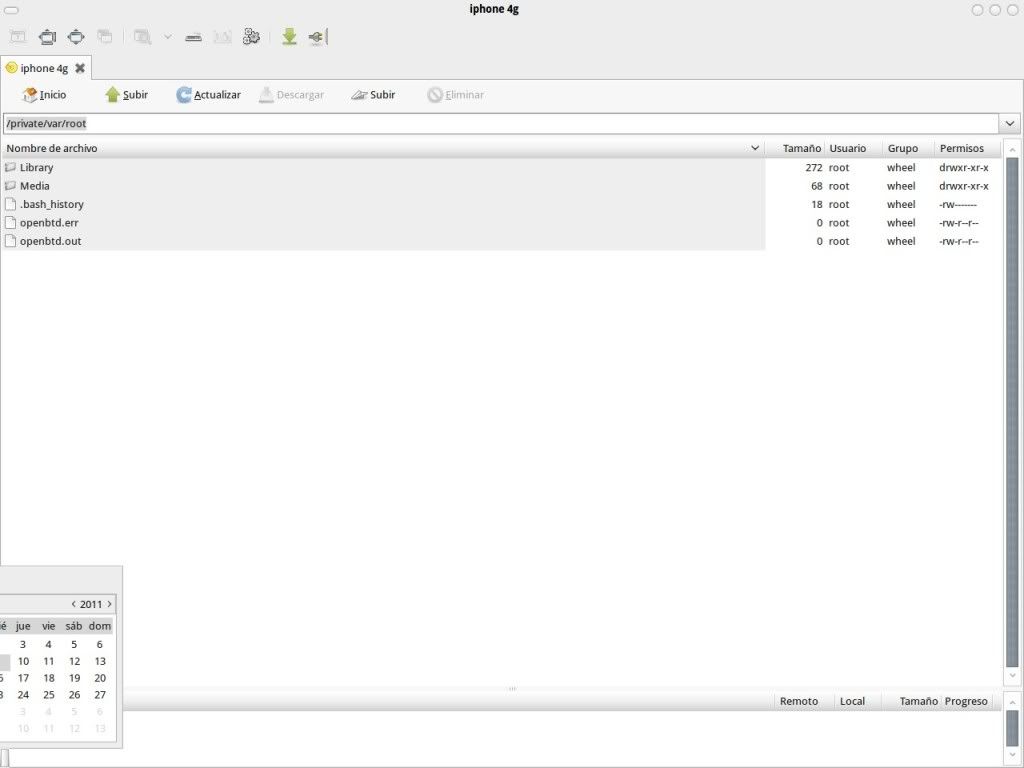
Task: Click the greyed-out first icon in the top toolbar
Action: [18, 37]
